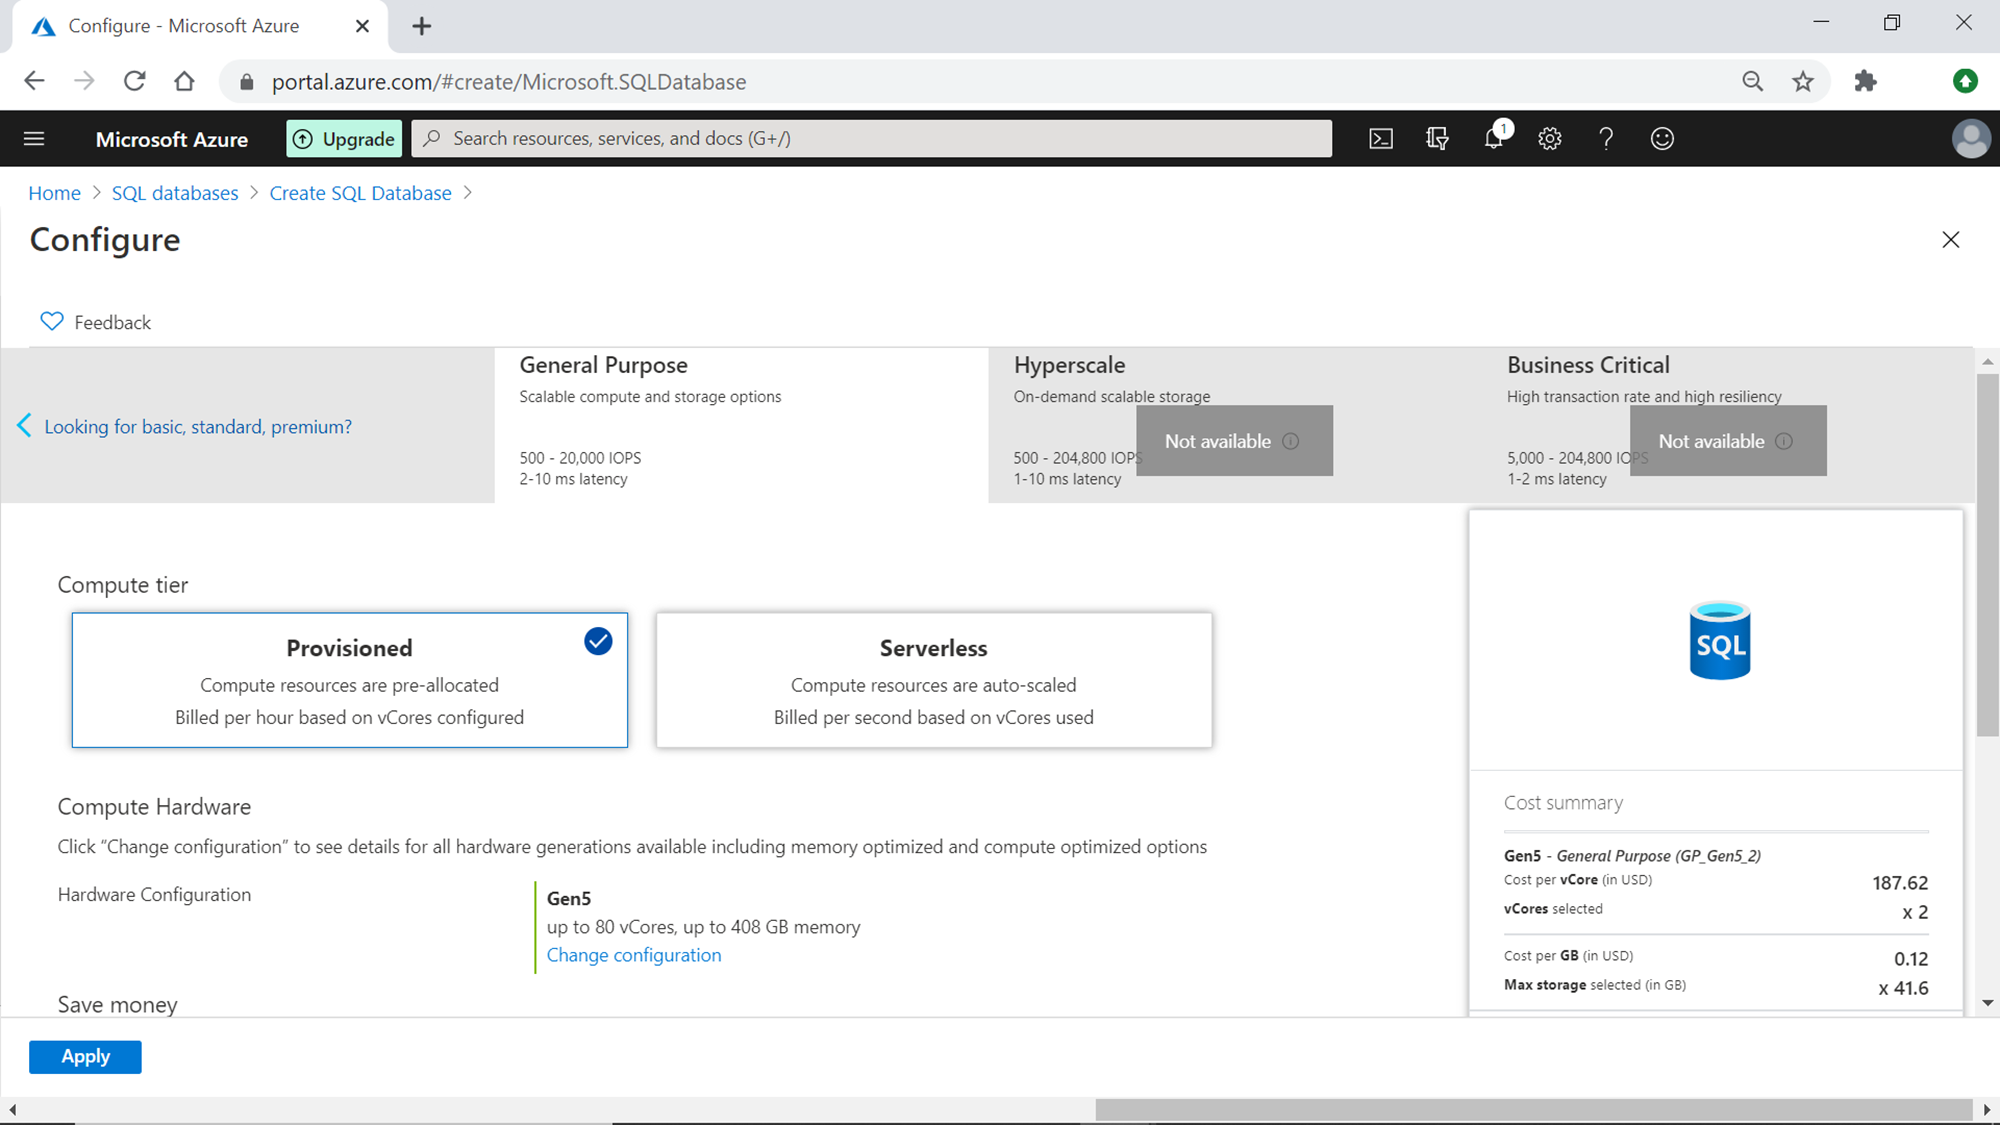Open Azure Cloud Shell icon

[1380, 139]
